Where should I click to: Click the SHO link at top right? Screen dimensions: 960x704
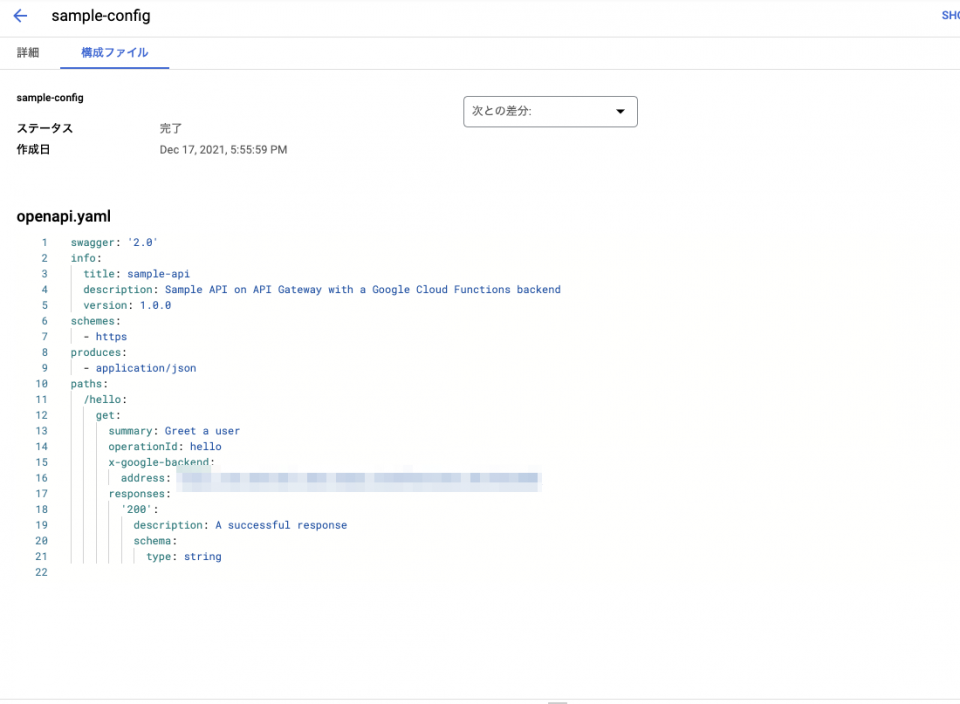950,15
